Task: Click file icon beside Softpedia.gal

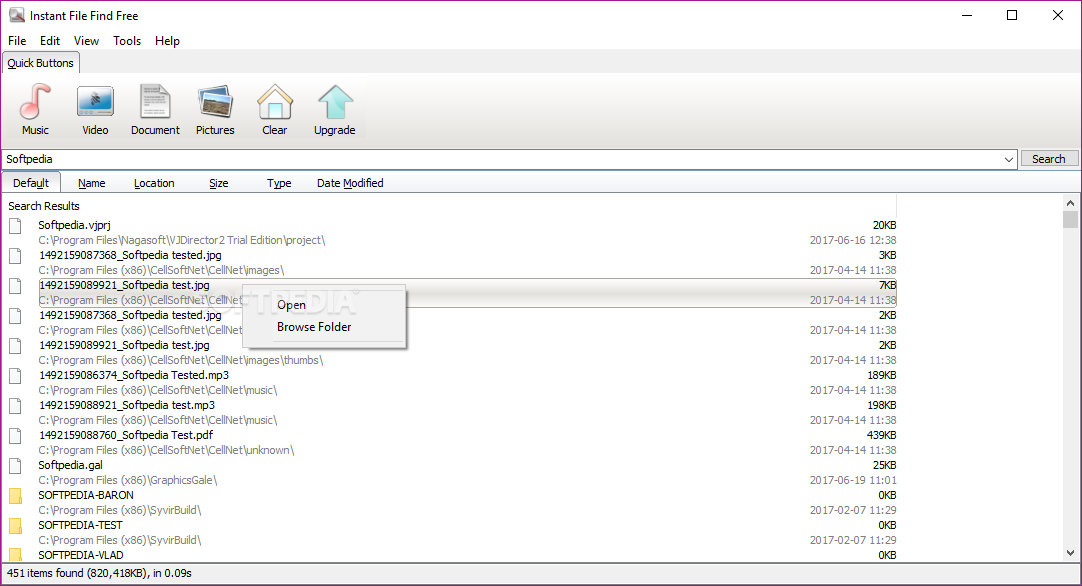Action: click(x=15, y=466)
